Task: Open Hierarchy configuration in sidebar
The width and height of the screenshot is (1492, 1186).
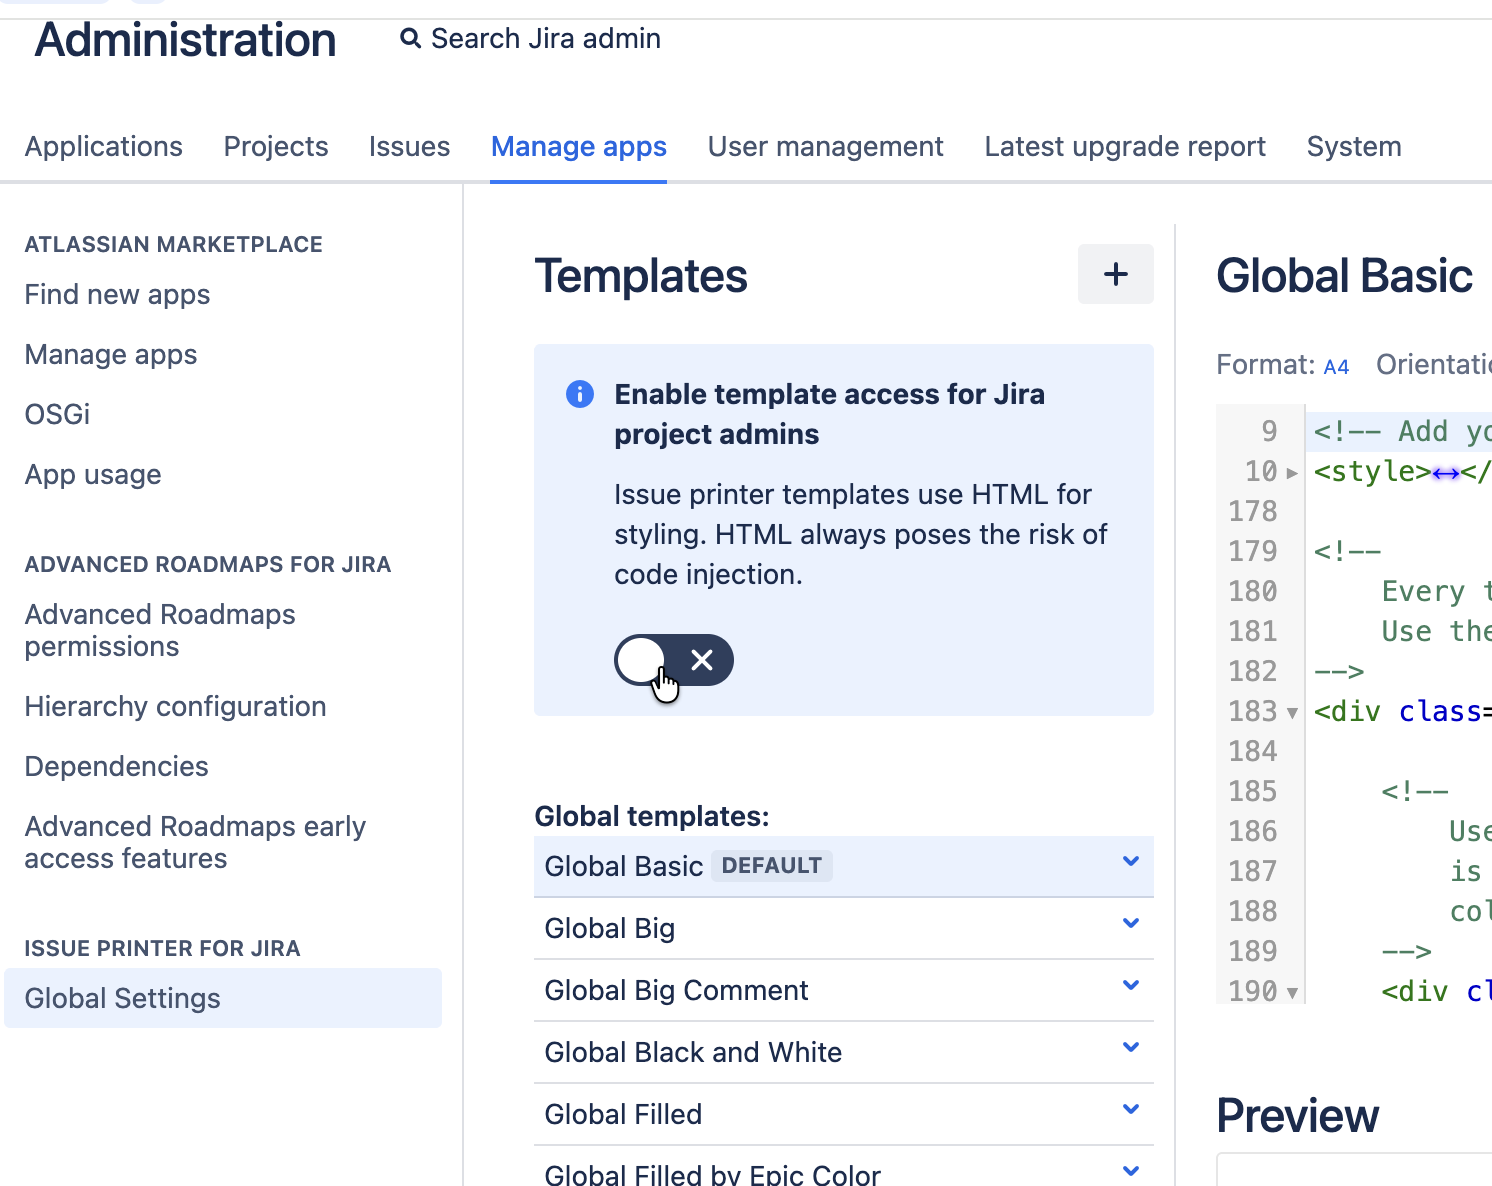Action: click(x=175, y=707)
